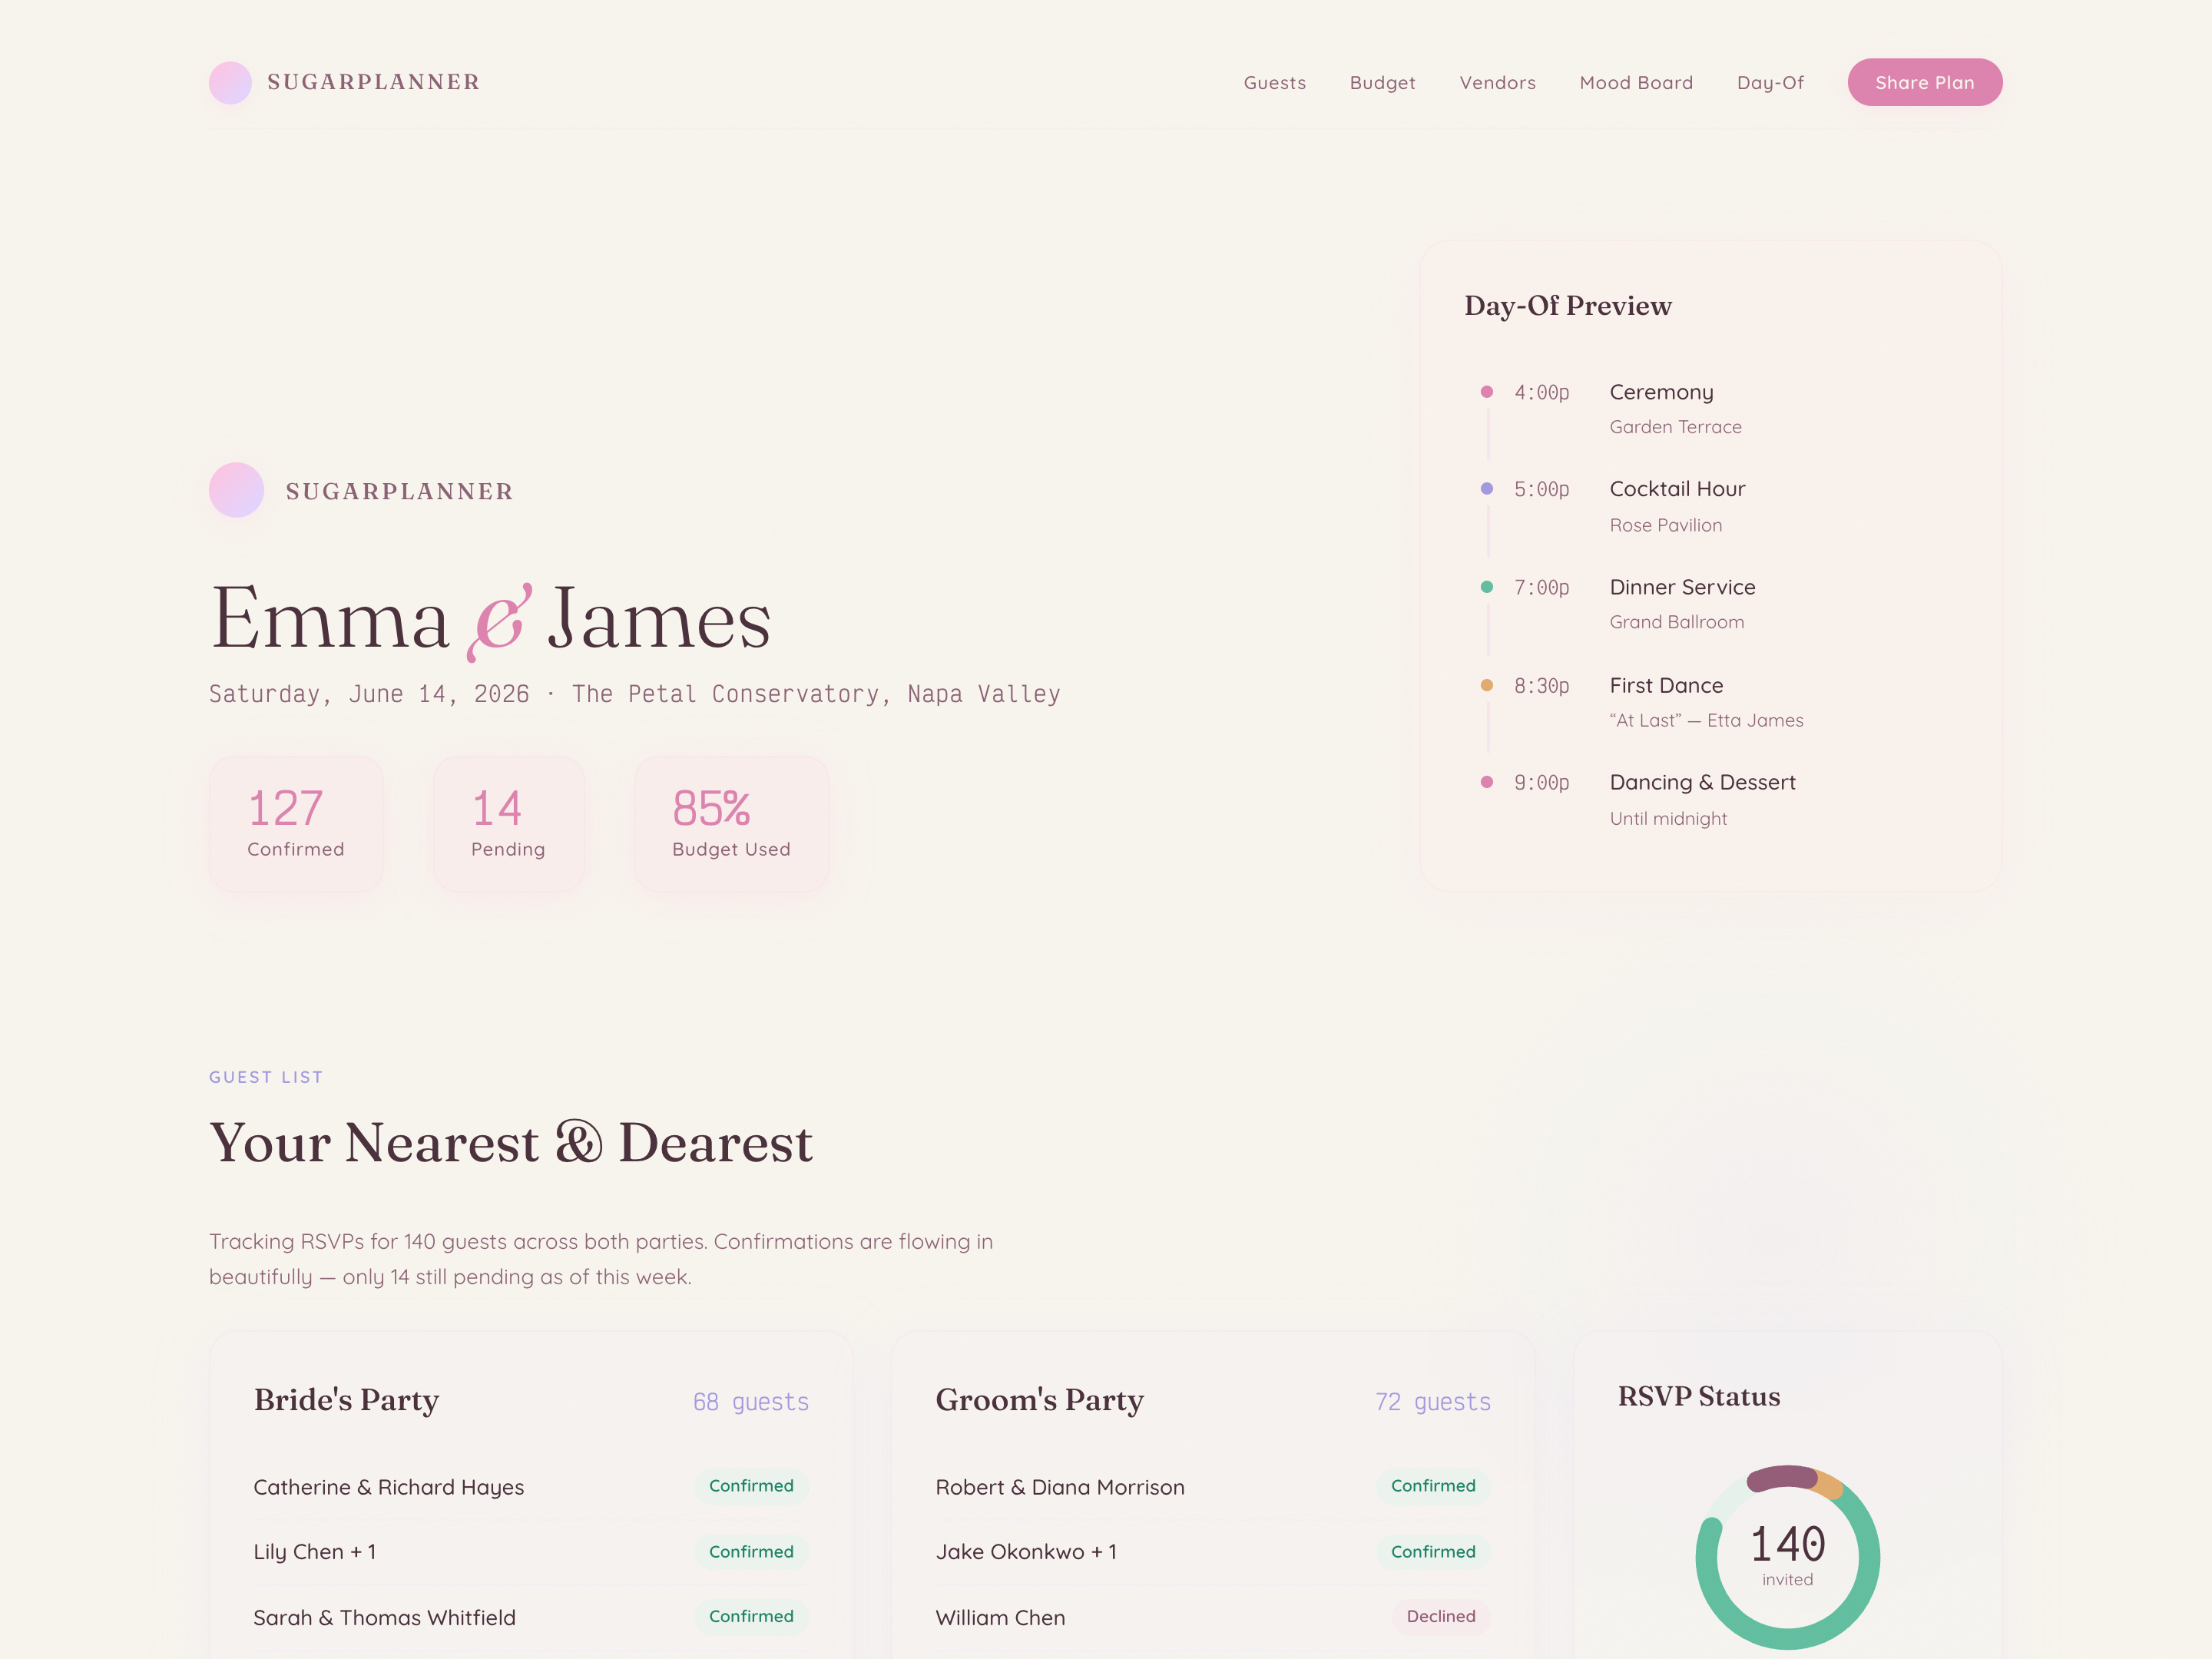Select the Dancing & Dessert timeline dot
Viewport: 2212px width, 1659px height.
coord(1487,783)
